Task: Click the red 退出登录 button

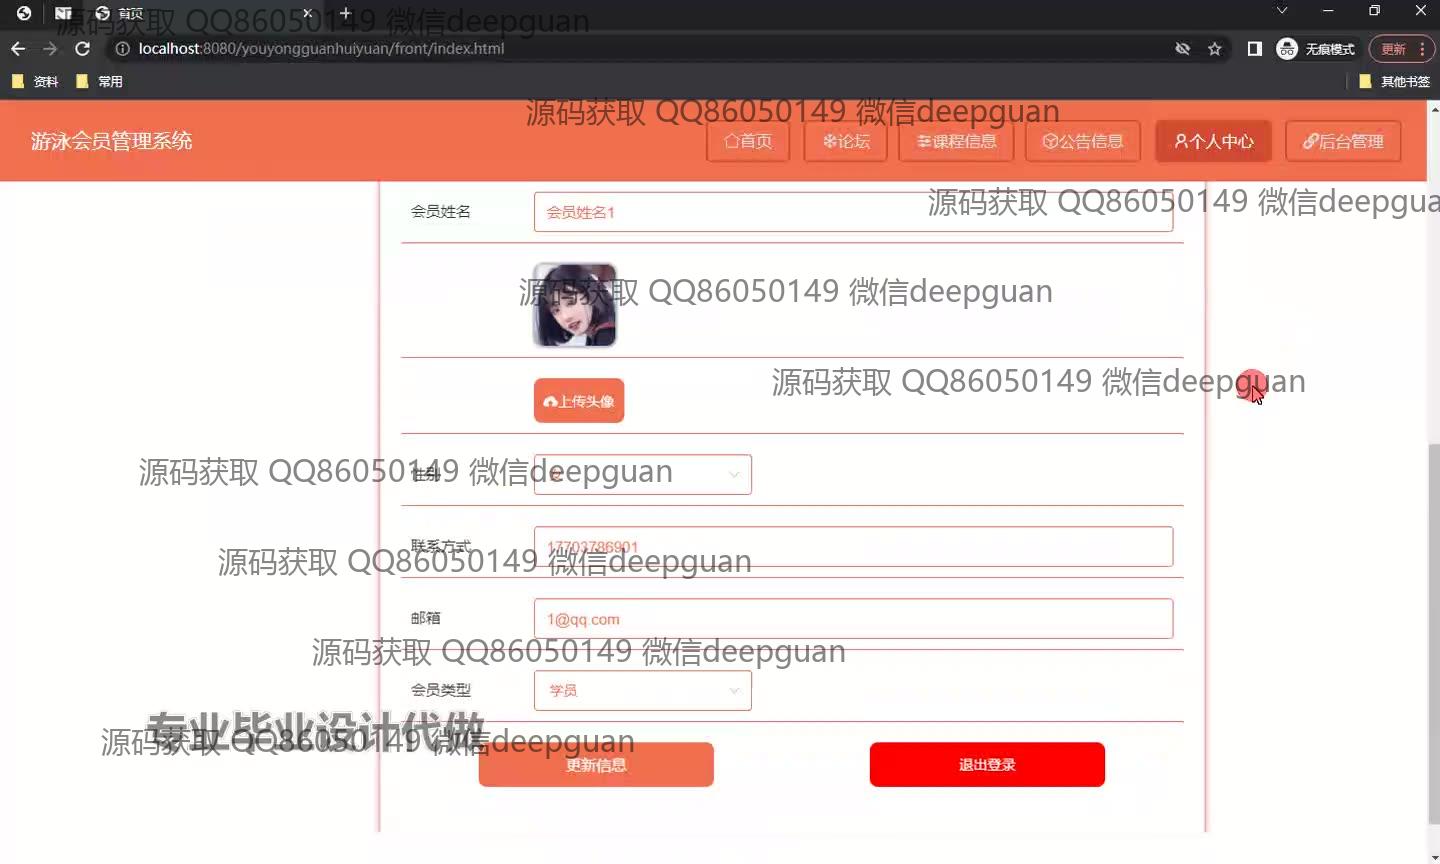Action: (x=987, y=765)
